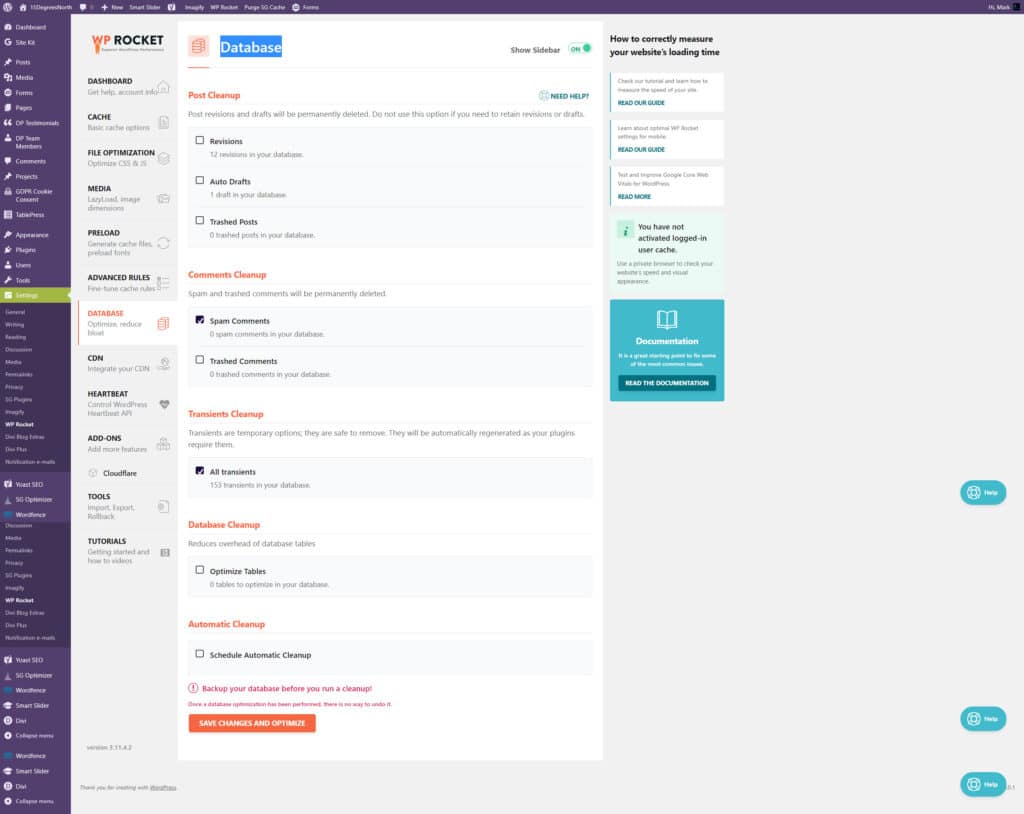
Task: Check the Trashed Comments checkbox
Action: pos(200,360)
